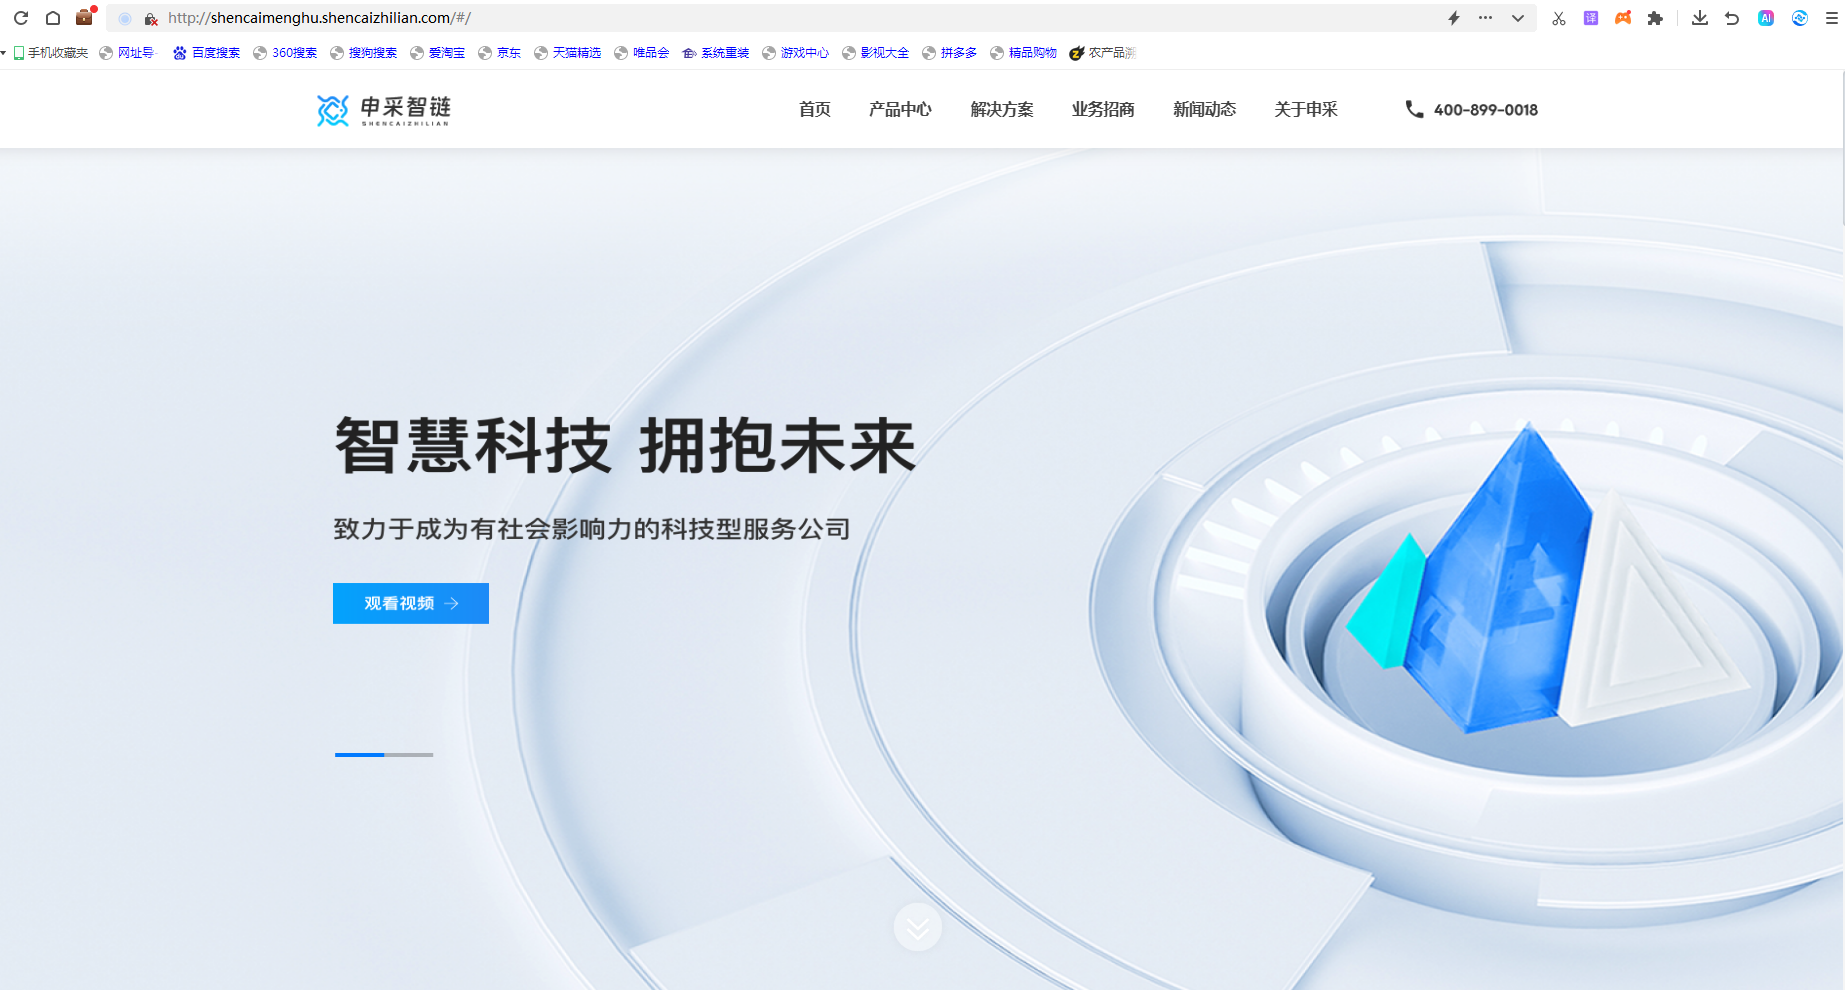The width and height of the screenshot is (1845, 990).
Task: Open 手机收藏夹 mobile bookmarks
Action: pyautogui.click(x=51, y=53)
